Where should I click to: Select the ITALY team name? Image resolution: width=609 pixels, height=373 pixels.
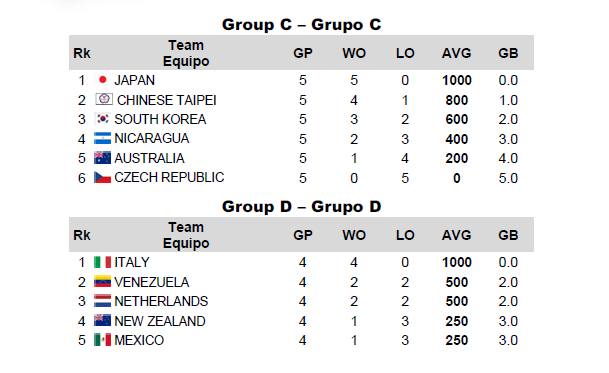coord(132,262)
